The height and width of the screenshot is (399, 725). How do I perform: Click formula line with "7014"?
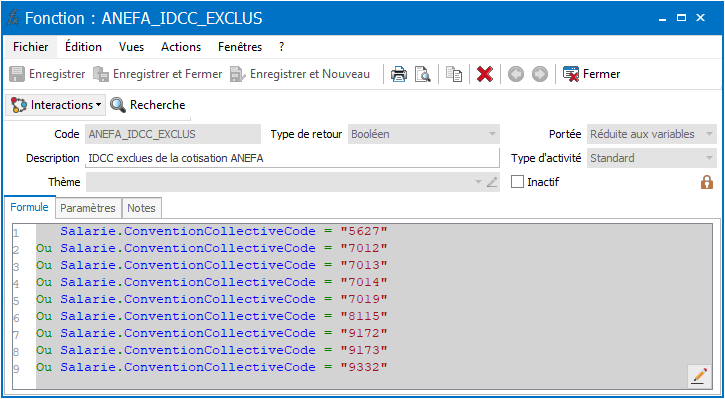[211, 282]
